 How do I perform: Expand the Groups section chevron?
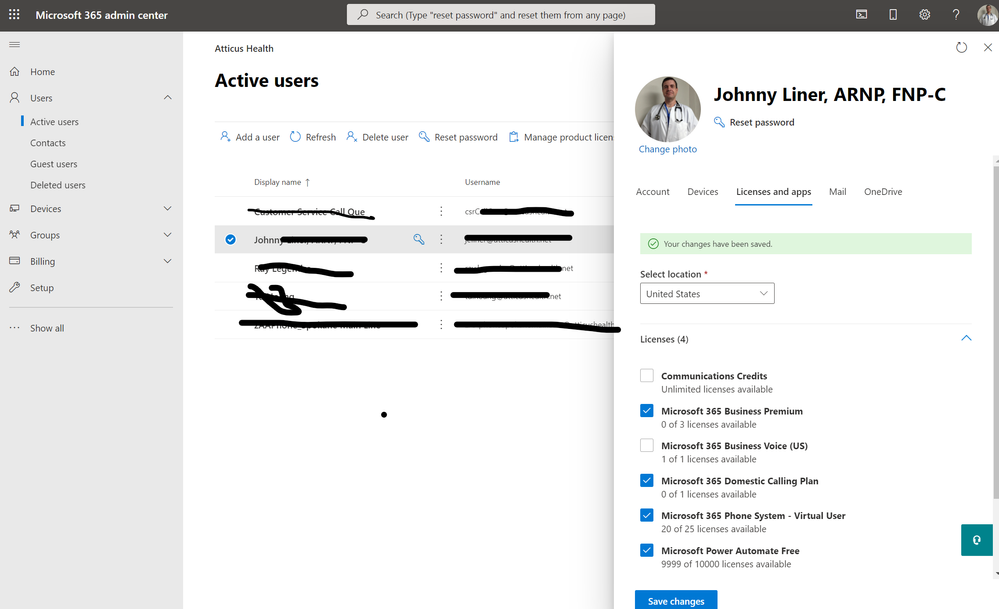[x=168, y=234]
